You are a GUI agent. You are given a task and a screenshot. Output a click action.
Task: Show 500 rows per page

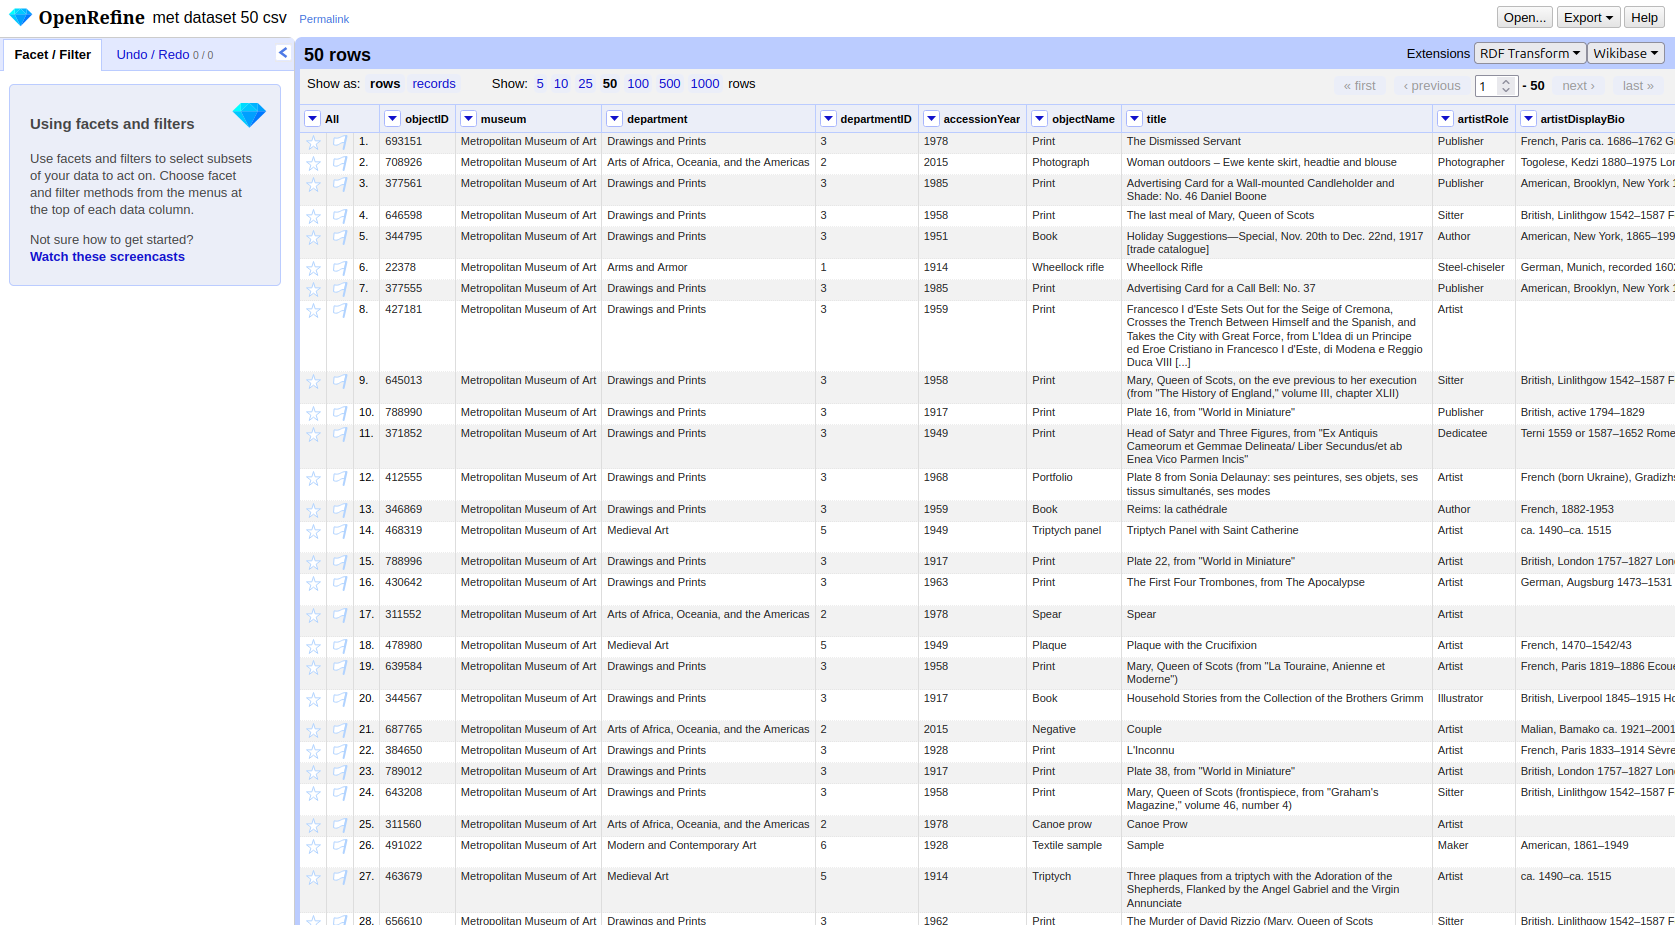click(670, 84)
